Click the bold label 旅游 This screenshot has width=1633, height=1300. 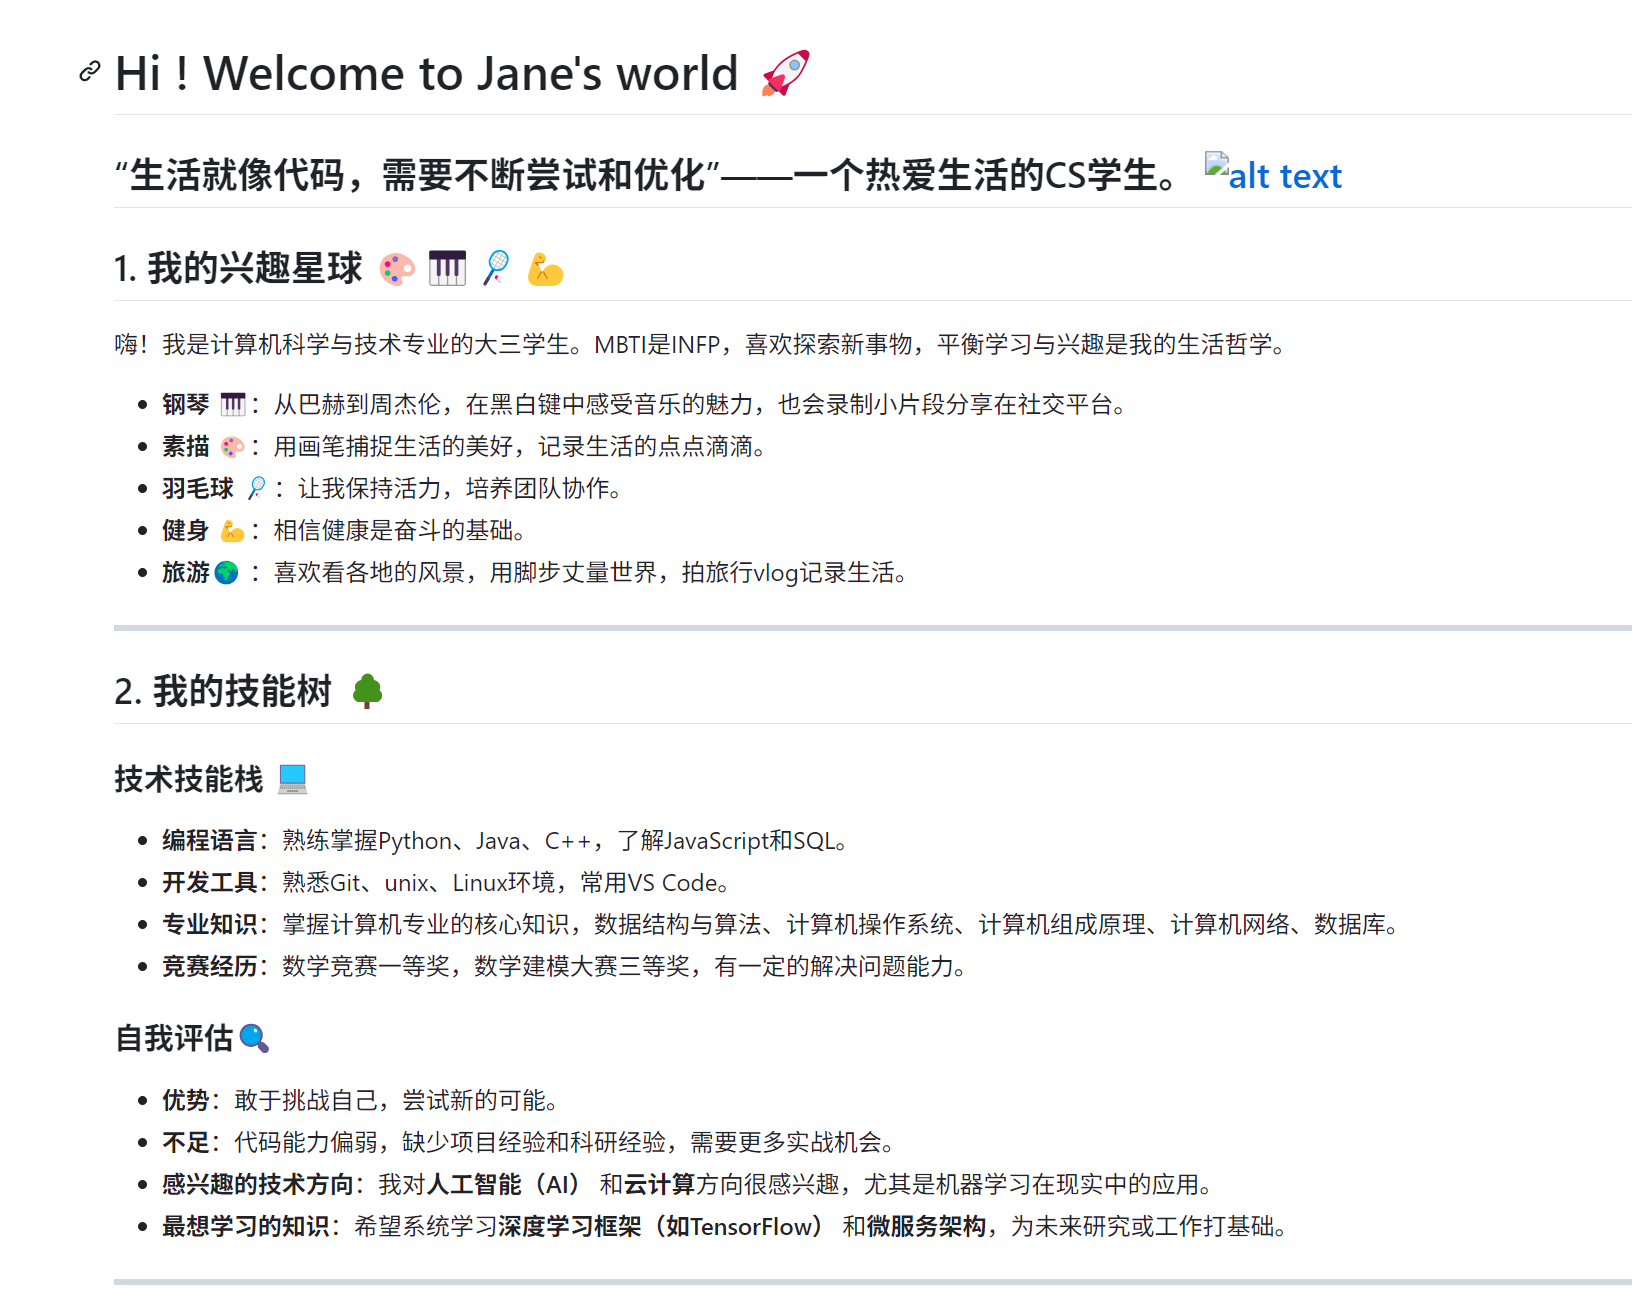(x=186, y=572)
